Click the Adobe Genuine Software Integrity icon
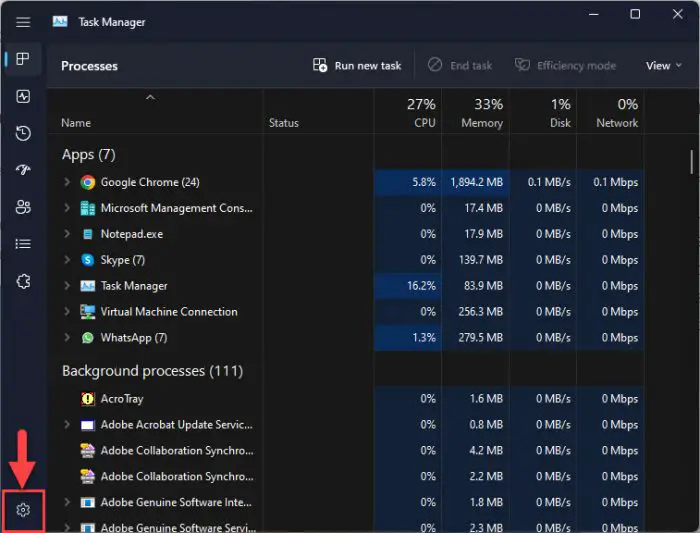Image resolution: width=700 pixels, height=533 pixels. [x=88, y=502]
